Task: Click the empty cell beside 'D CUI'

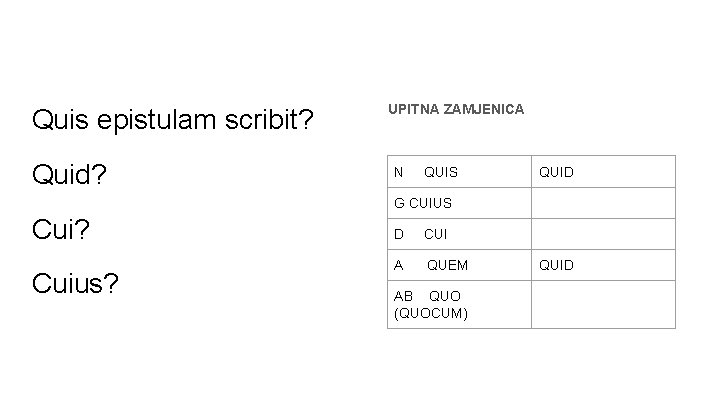Action: coord(602,234)
